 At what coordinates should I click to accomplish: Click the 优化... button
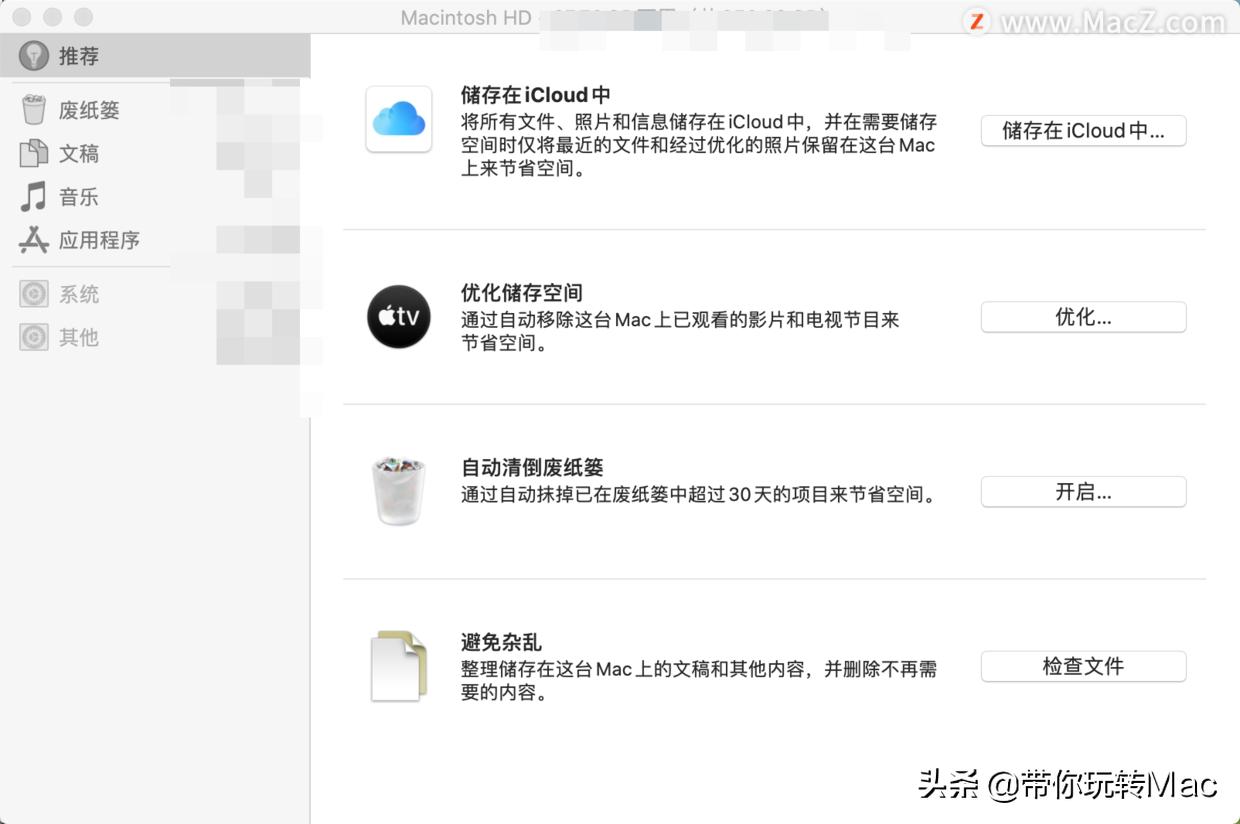pyautogui.click(x=1083, y=316)
